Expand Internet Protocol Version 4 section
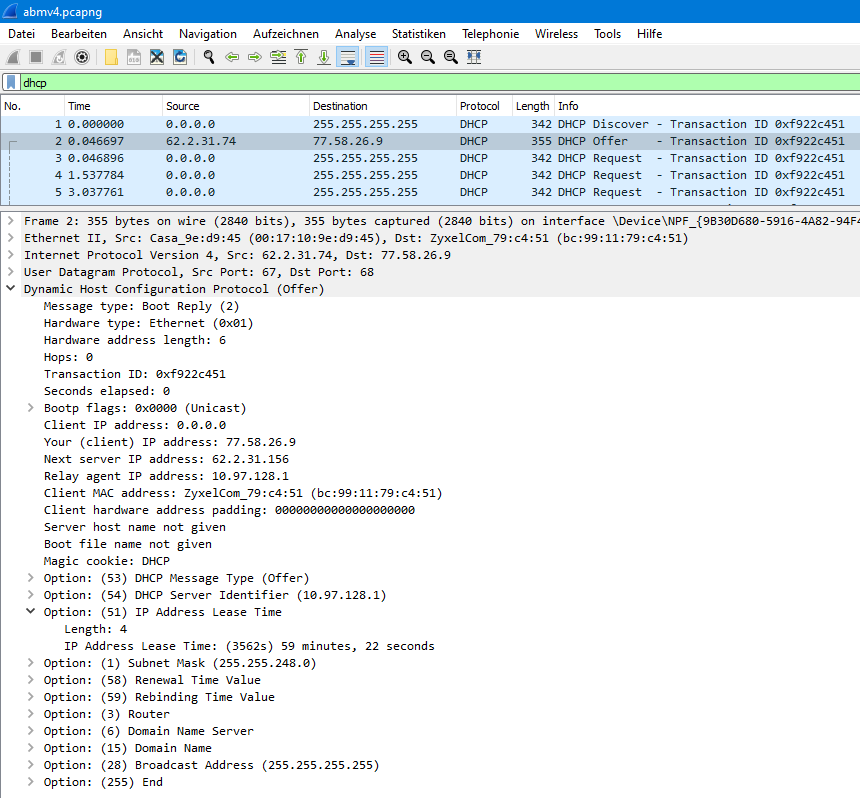Screen dimensions: 860x798 click(x=10, y=255)
